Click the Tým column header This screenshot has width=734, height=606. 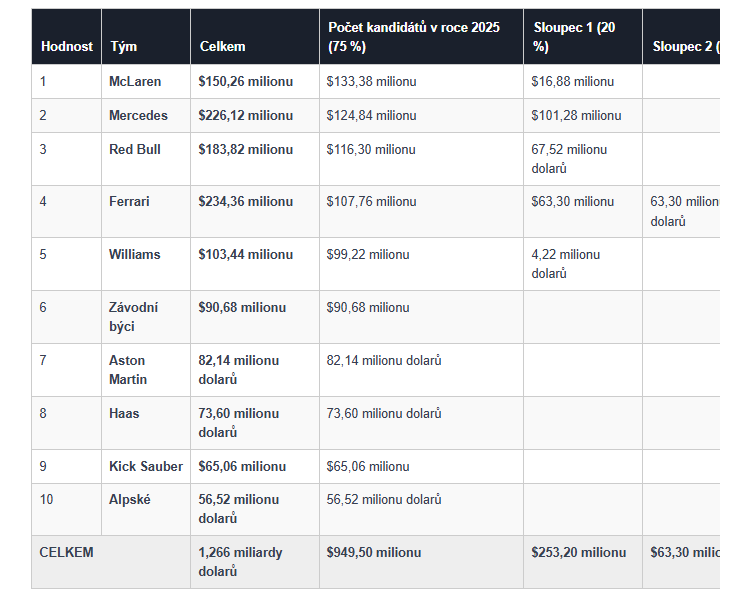pyautogui.click(x=124, y=47)
